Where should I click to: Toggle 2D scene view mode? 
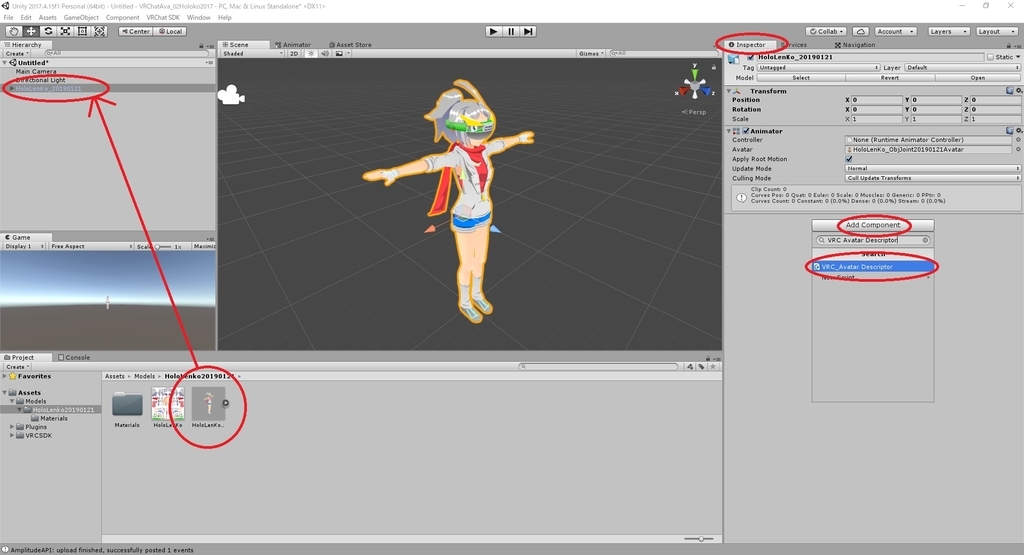(x=294, y=54)
